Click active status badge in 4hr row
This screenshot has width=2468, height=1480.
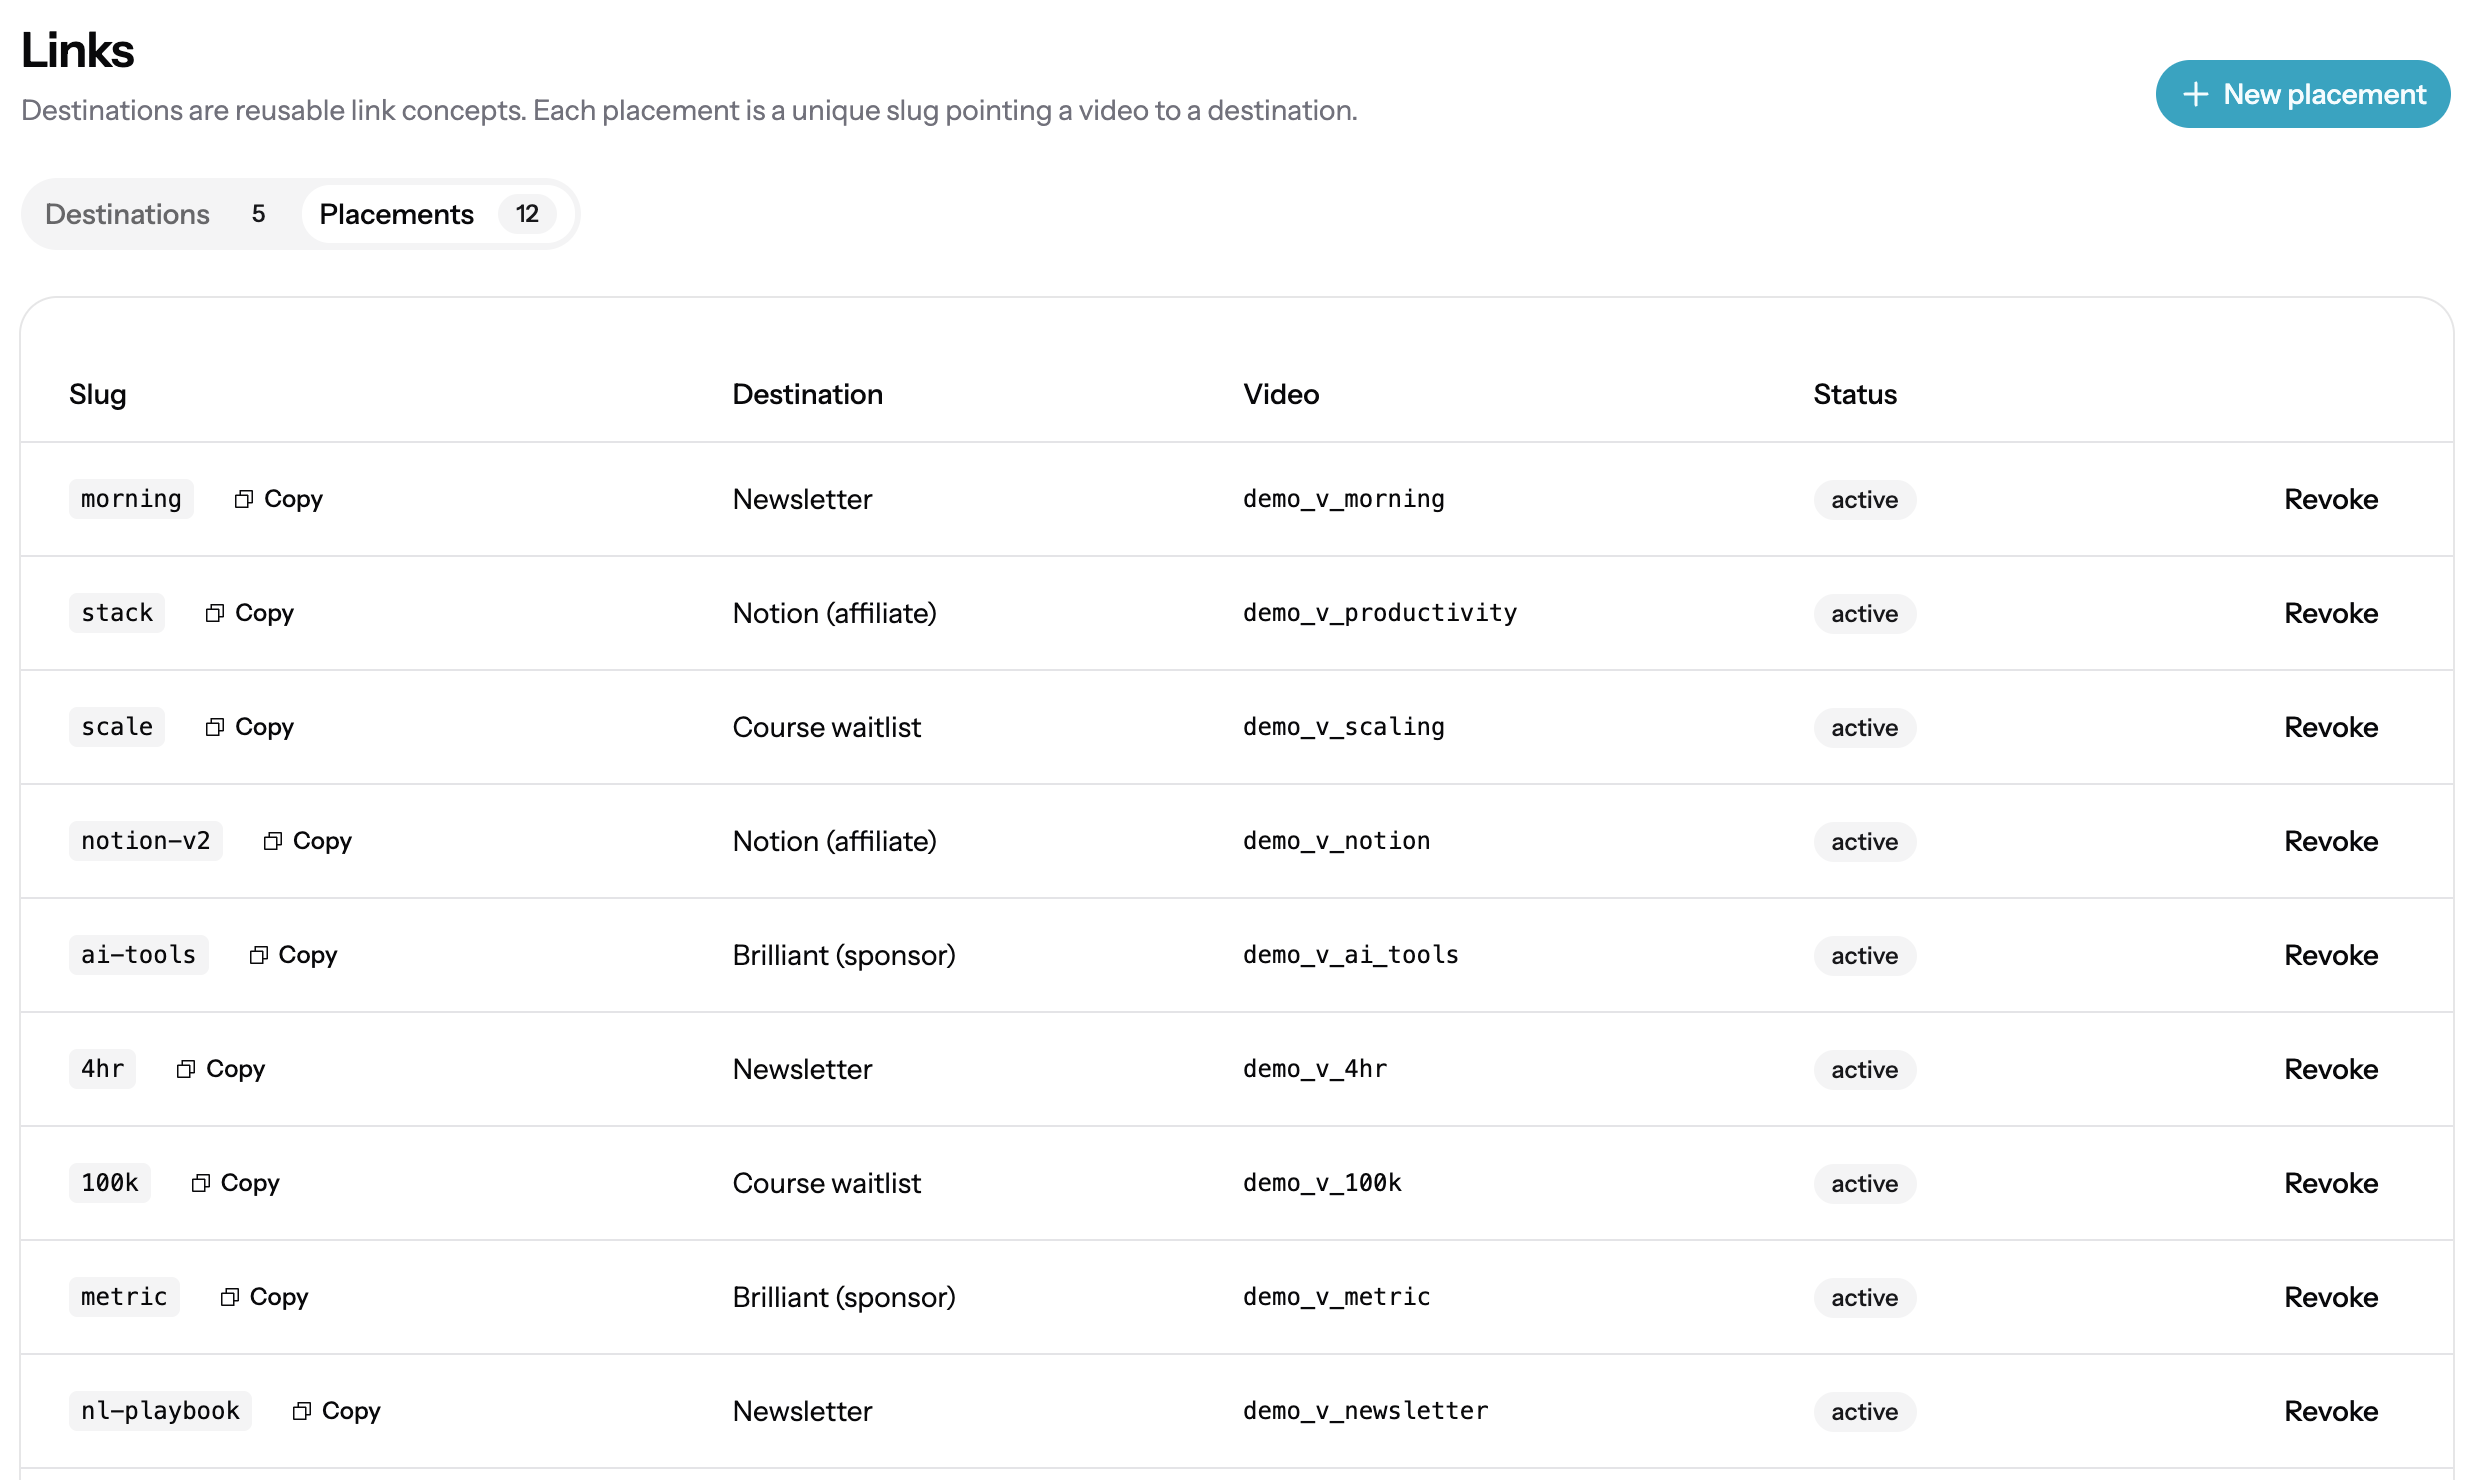pos(1864,1070)
